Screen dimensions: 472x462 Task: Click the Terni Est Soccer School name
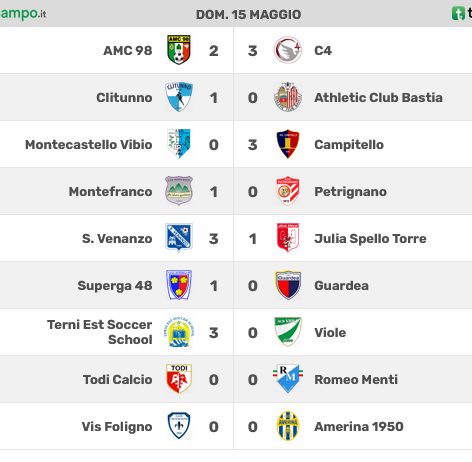(100, 332)
